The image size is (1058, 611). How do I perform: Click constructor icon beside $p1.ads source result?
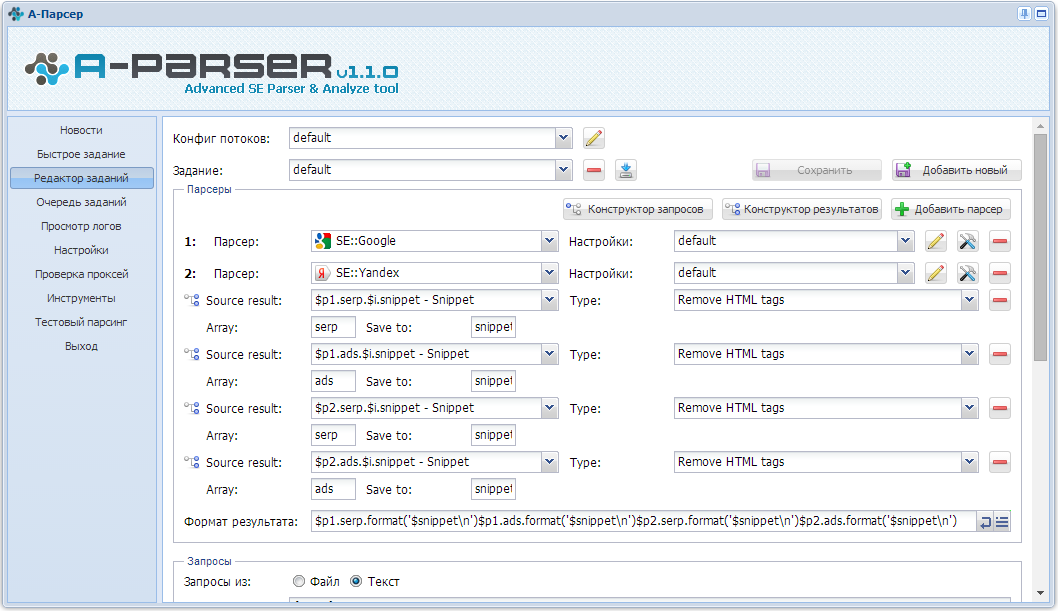click(x=192, y=354)
